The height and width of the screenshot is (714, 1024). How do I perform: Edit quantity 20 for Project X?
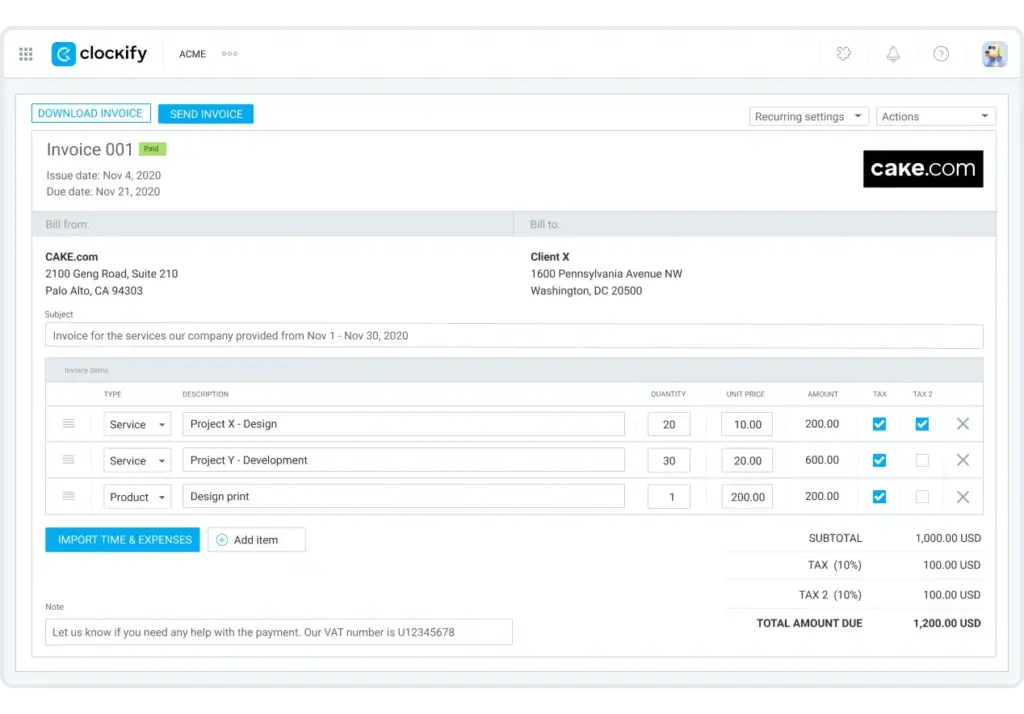669,425
